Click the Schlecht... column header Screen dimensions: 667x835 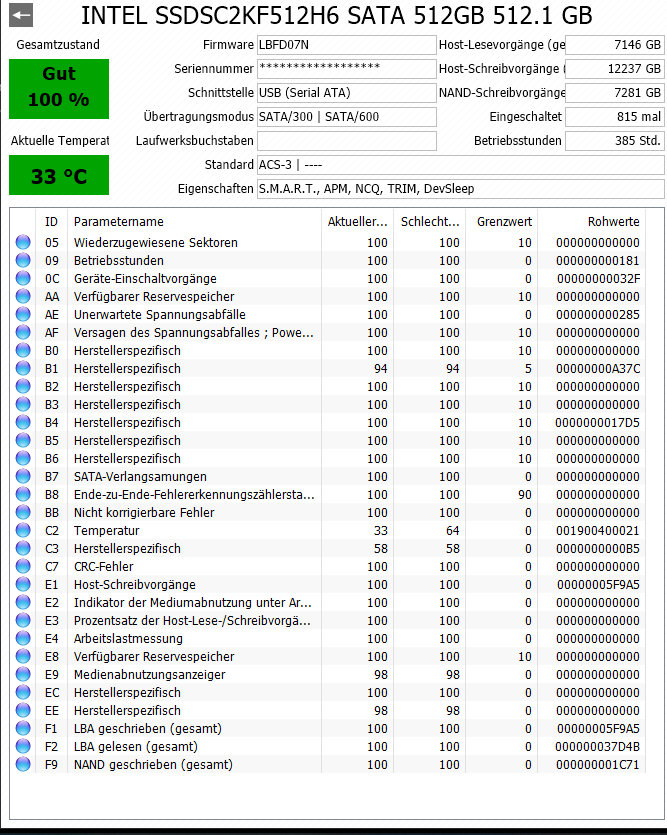[x=430, y=222]
